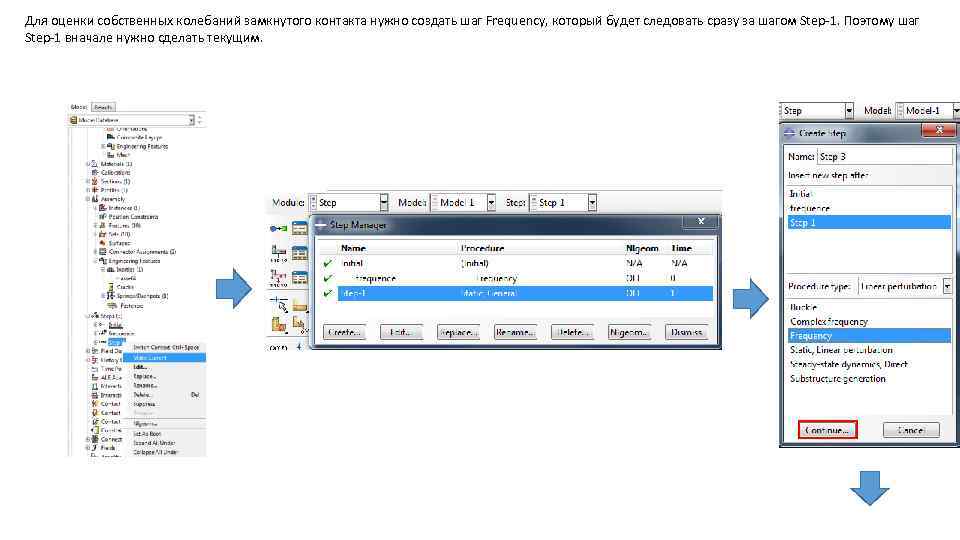Click Create Field Output icon in the toolbox

point(279,253)
